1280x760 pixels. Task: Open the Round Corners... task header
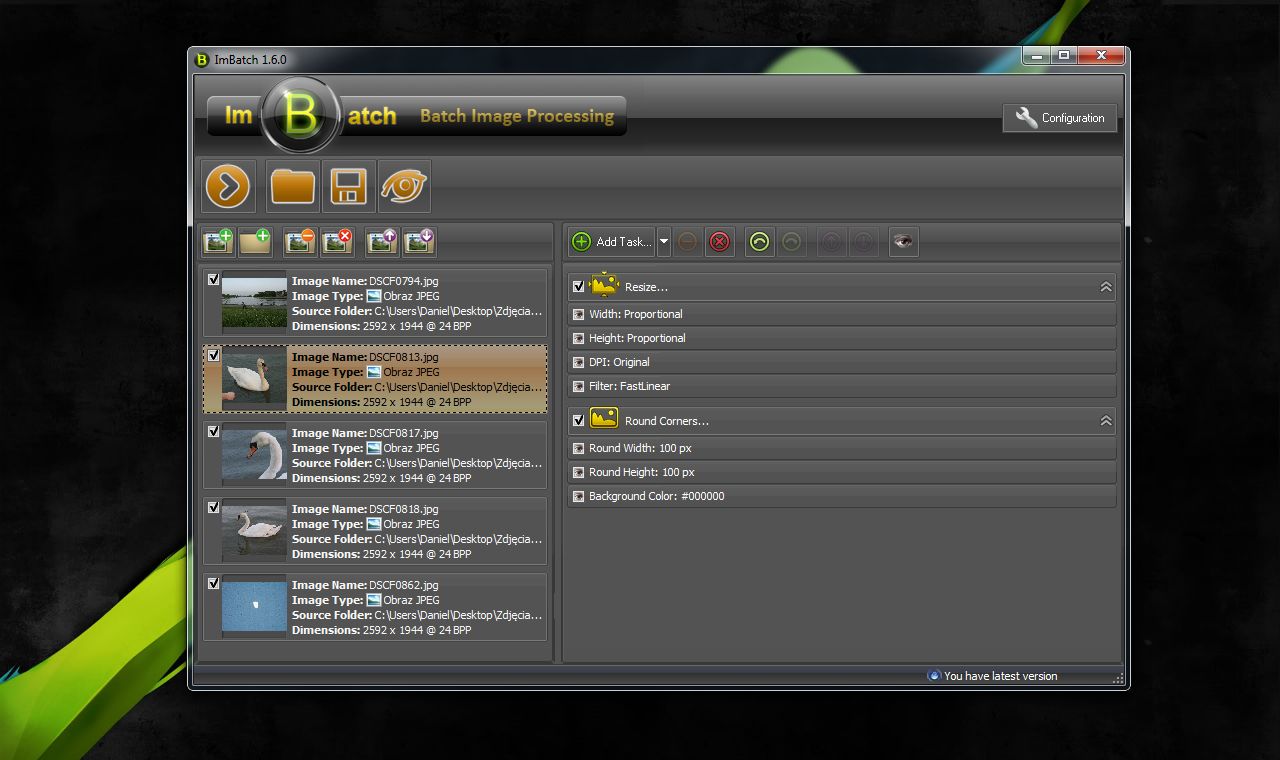[x=842, y=421]
